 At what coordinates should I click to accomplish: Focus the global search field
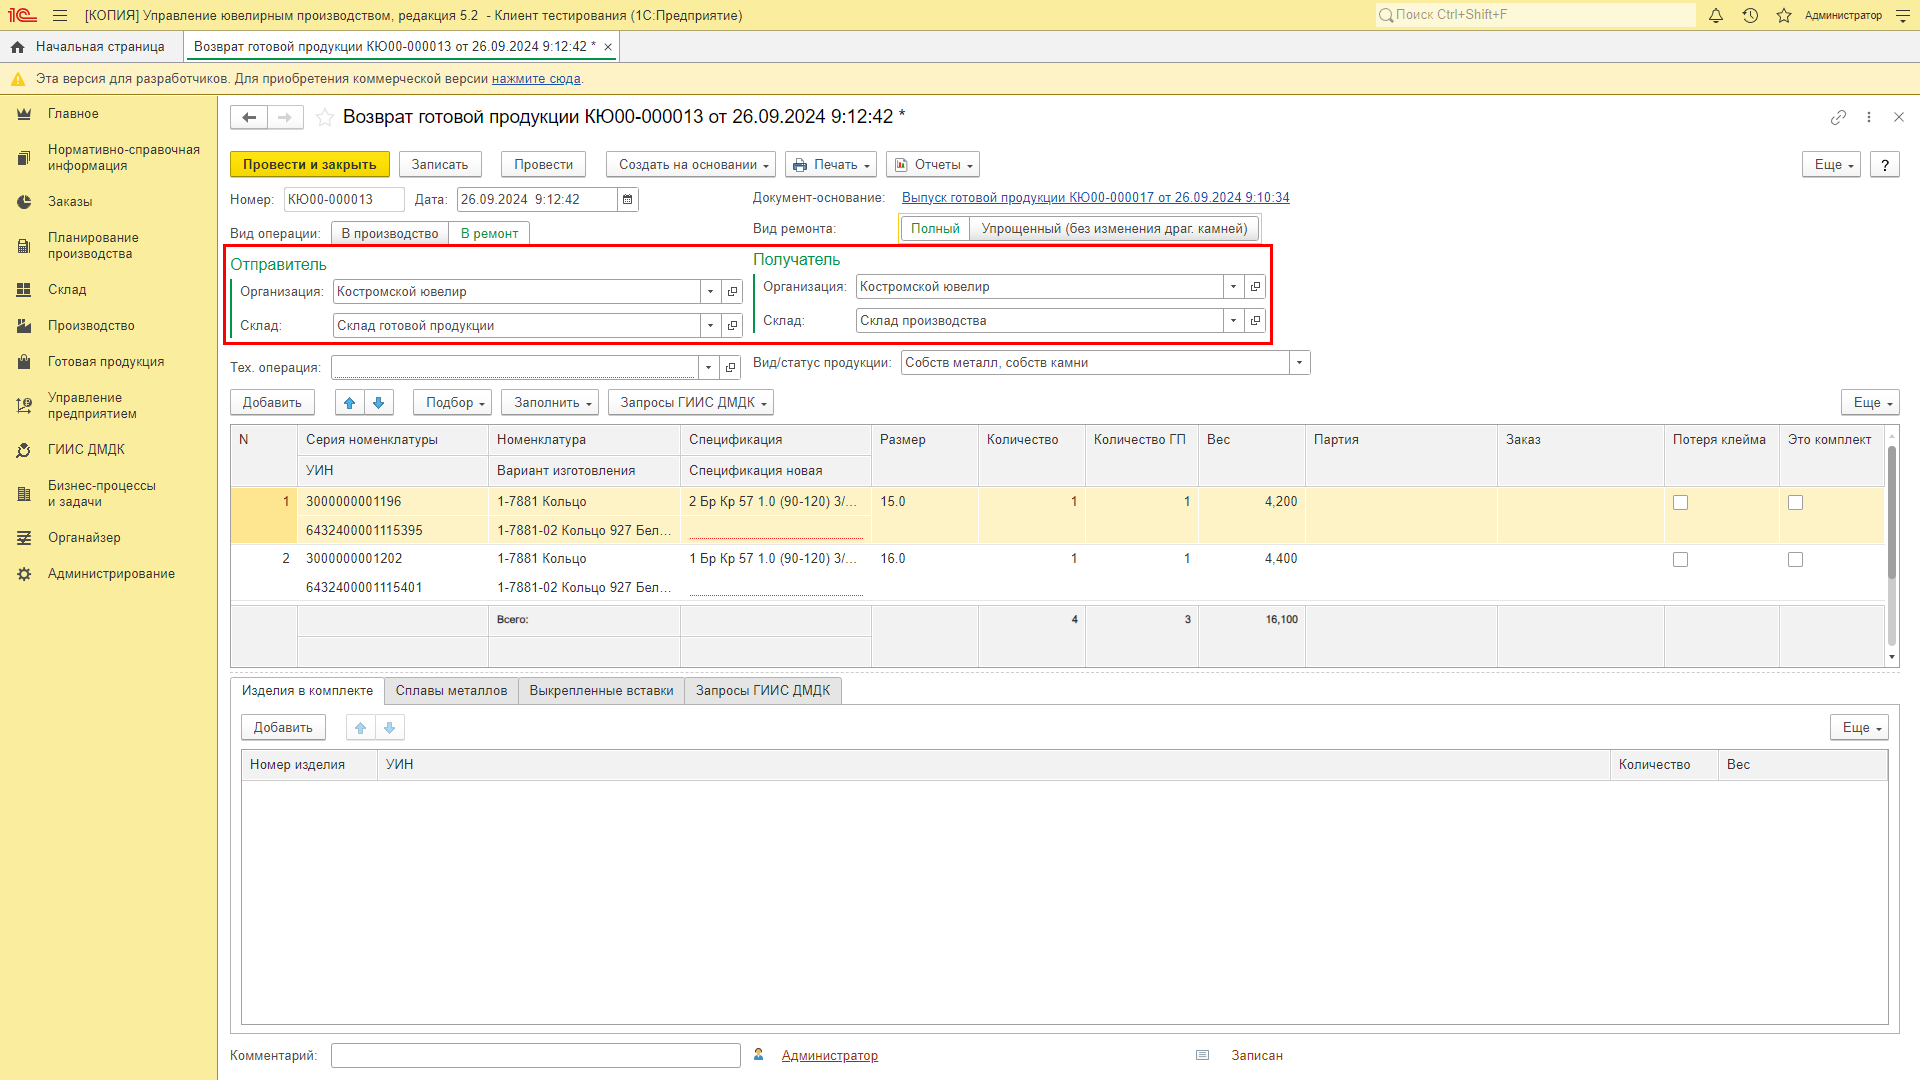[x=1535, y=15]
